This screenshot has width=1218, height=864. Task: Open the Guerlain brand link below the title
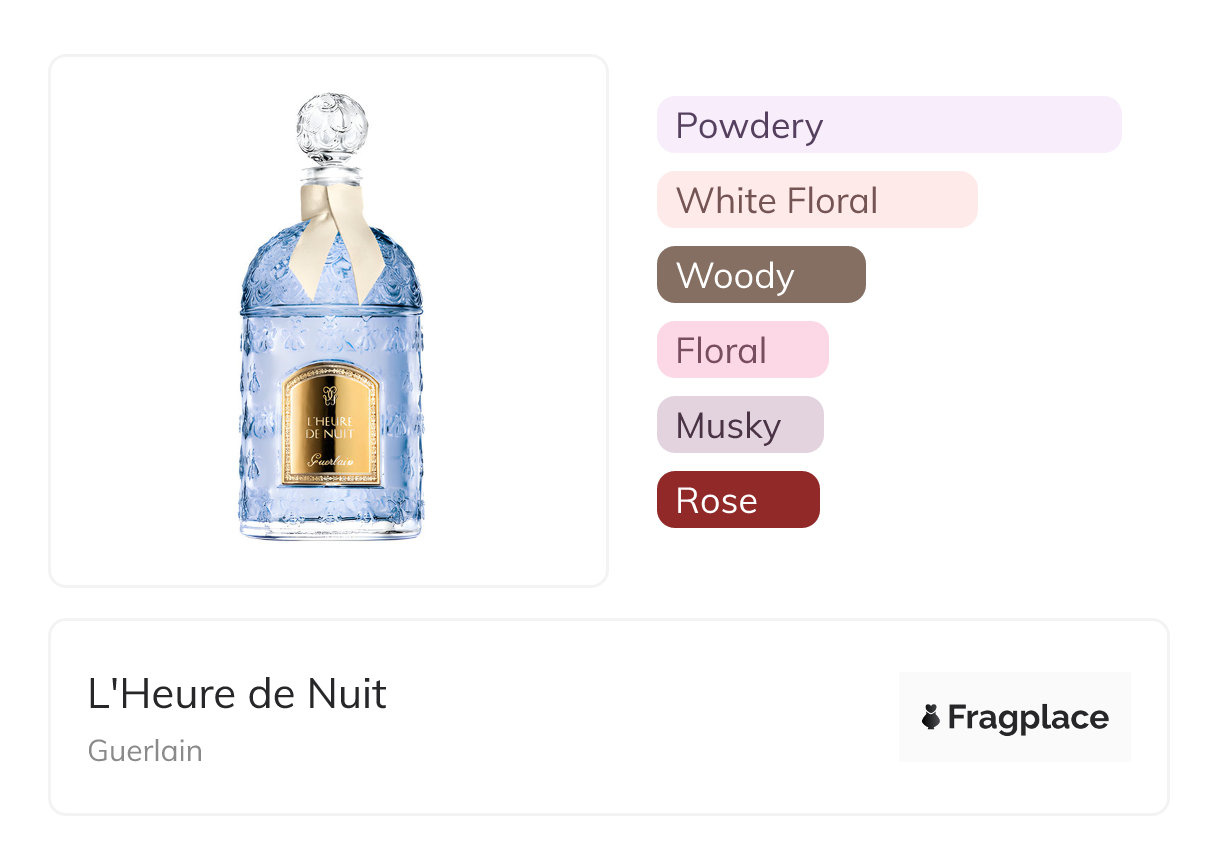pos(145,750)
